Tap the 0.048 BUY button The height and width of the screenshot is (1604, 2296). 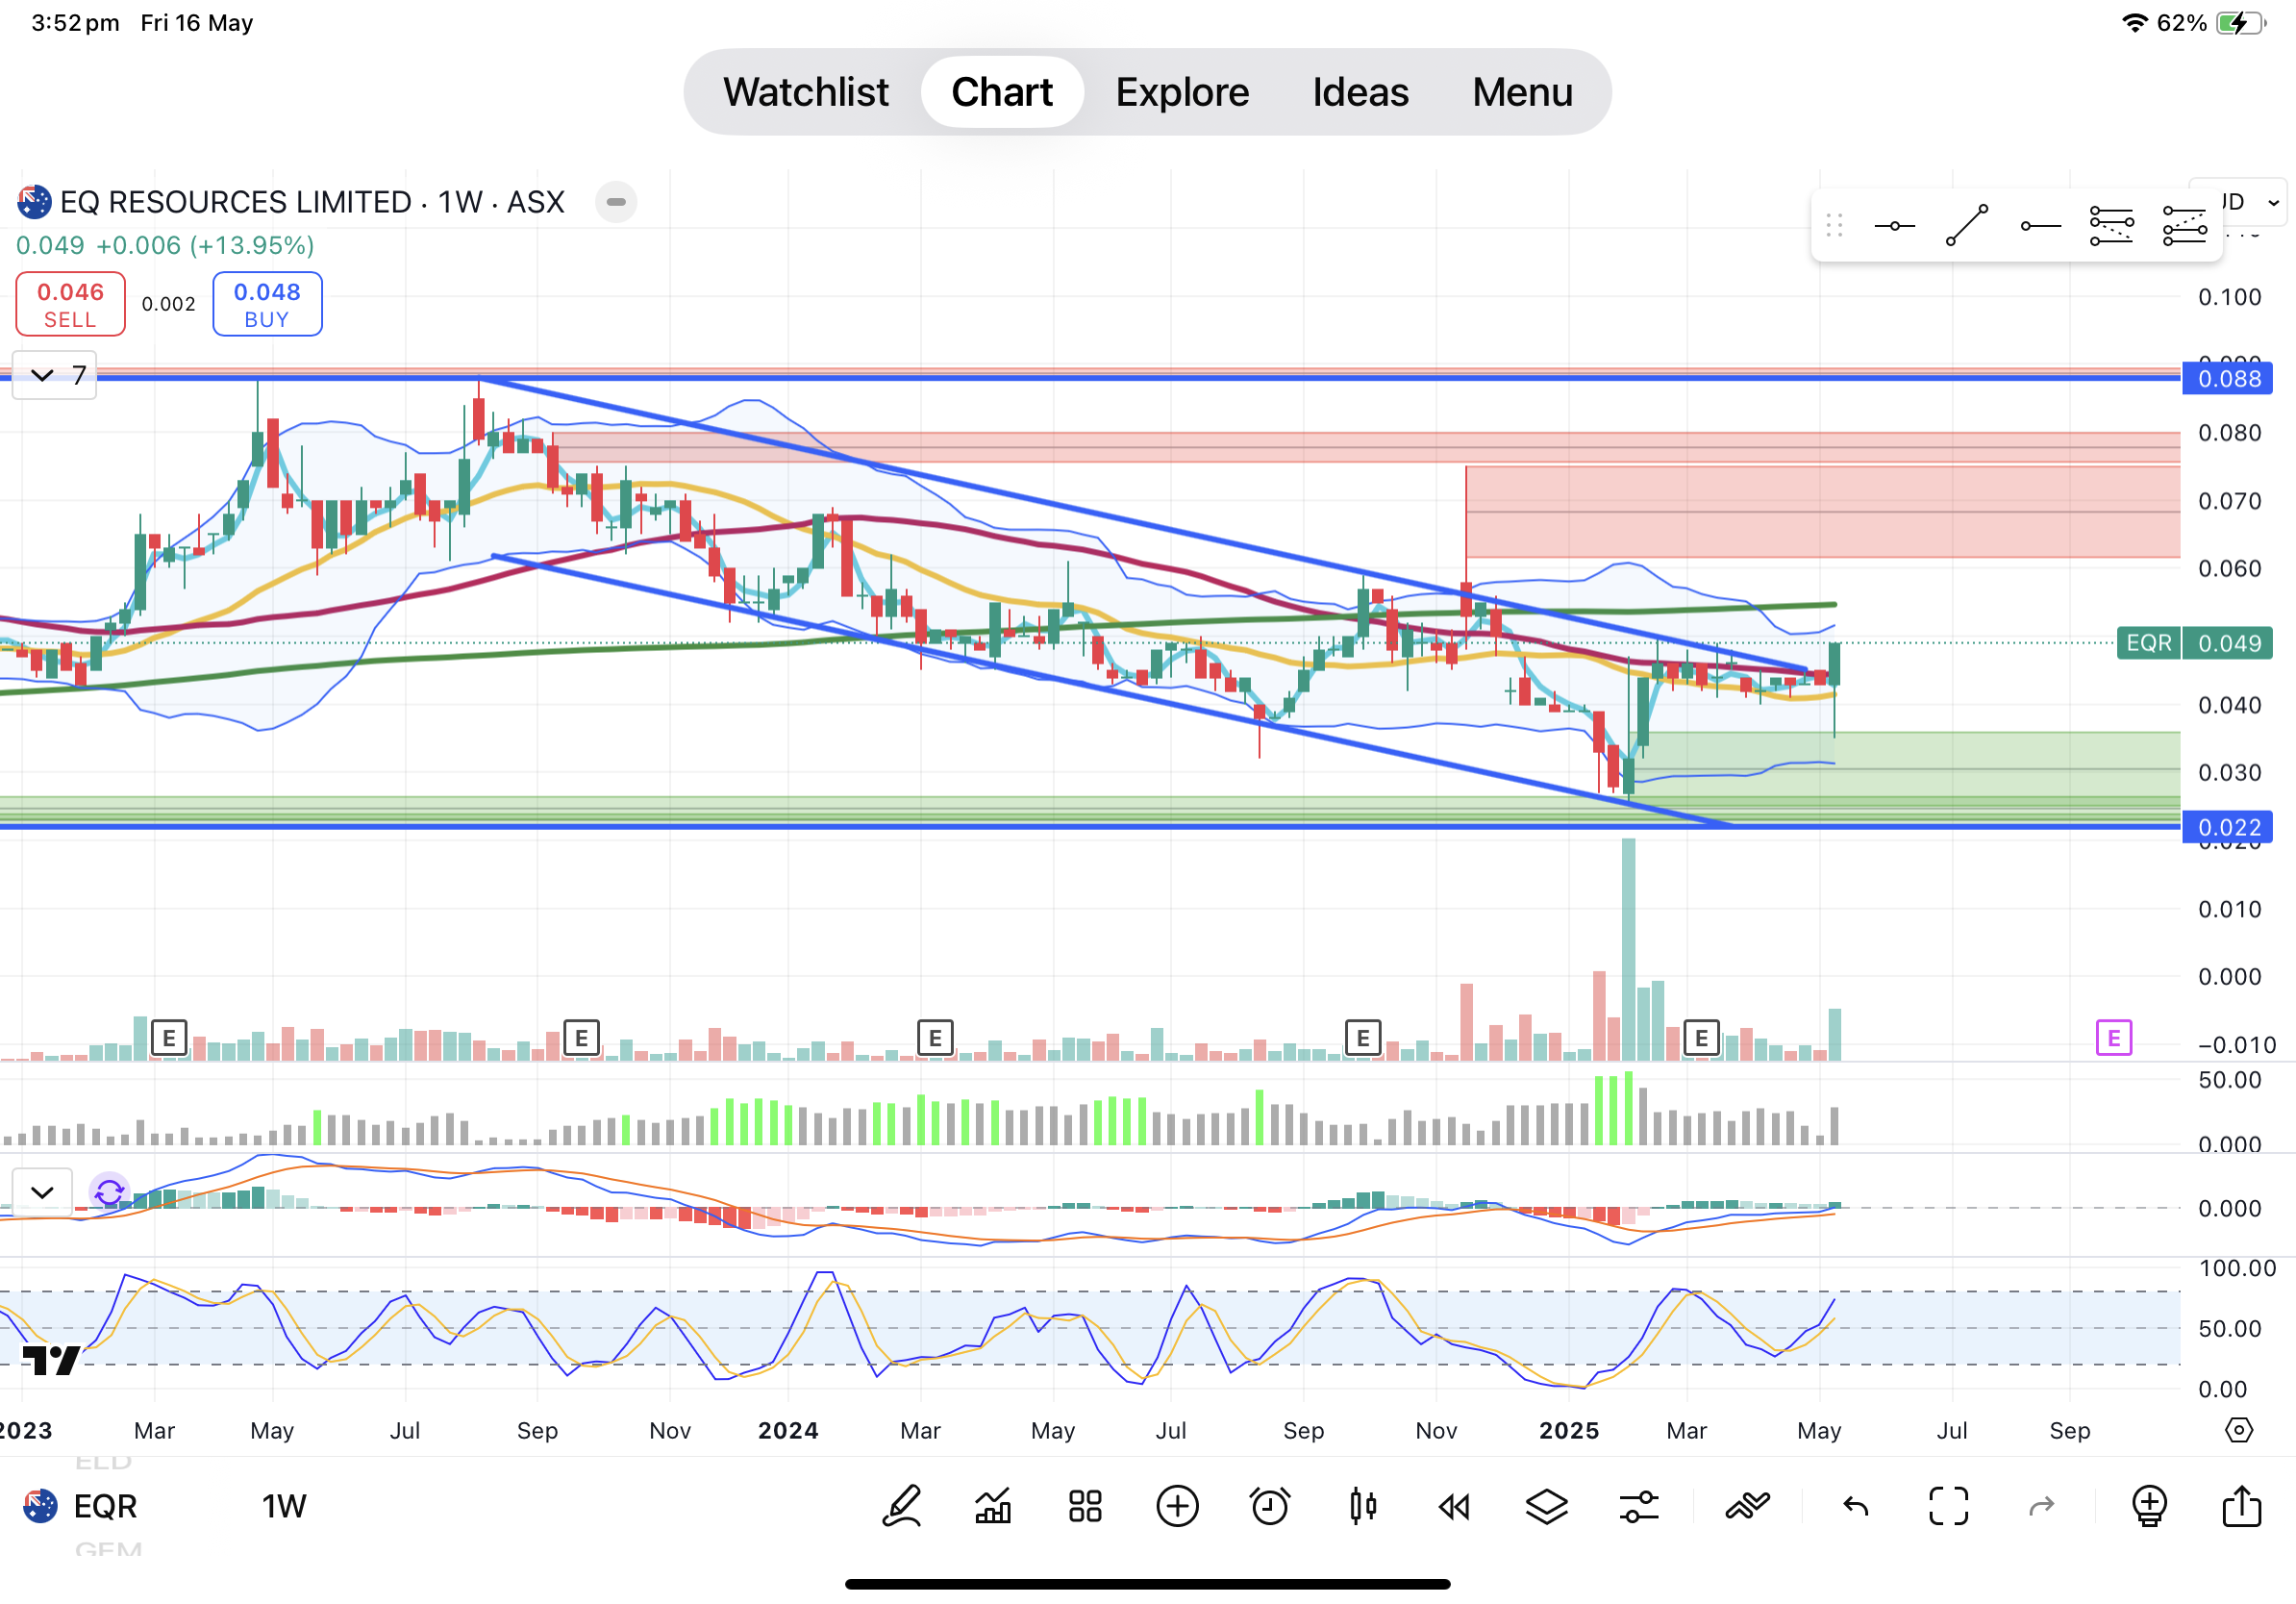pyautogui.click(x=267, y=304)
